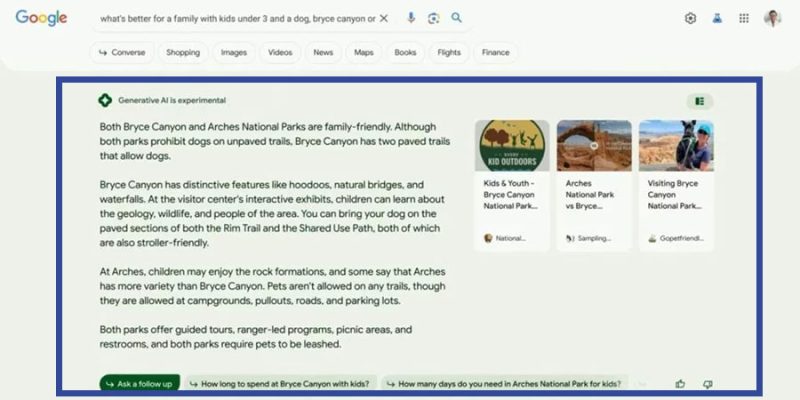Switch to the Flights tab
Screen dimensions: 800x400
click(449, 53)
